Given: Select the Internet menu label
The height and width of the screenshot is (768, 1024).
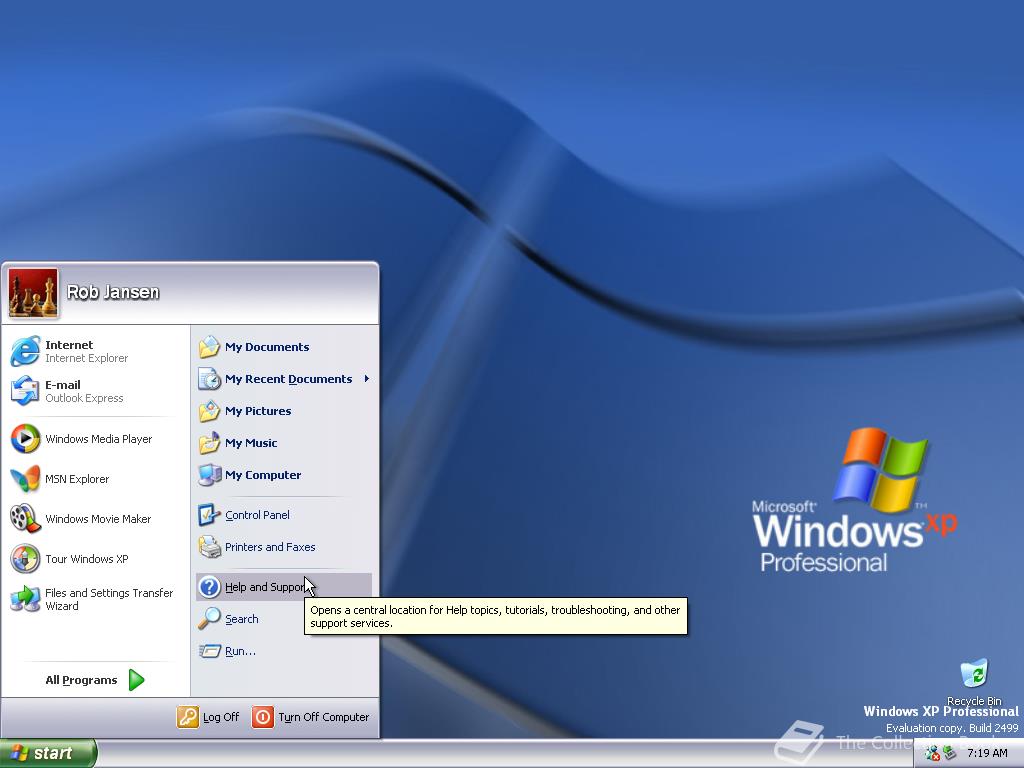Looking at the screenshot, I should [69, 345].
